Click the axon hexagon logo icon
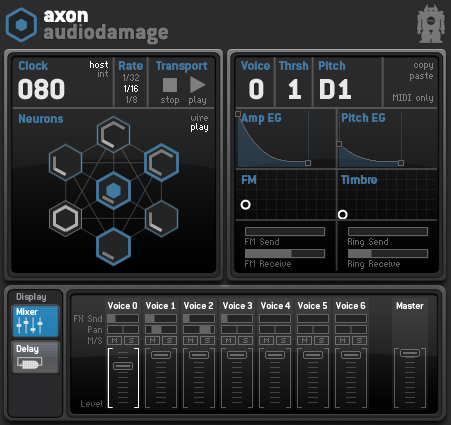 click(21, 25)
